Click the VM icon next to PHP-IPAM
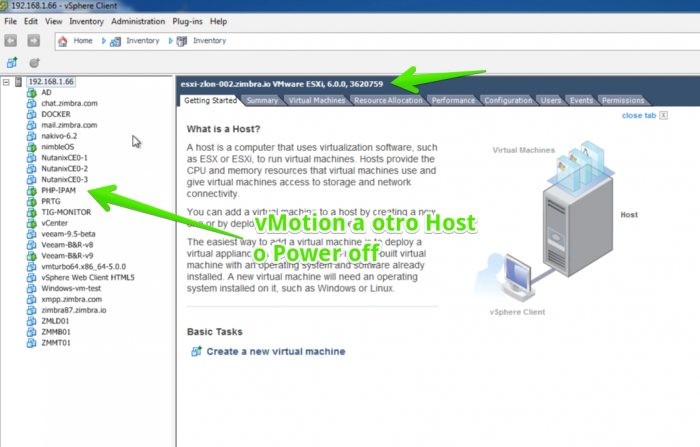This screenshot has height=447, width=700. pyautogui.click(x=31, y=190)
